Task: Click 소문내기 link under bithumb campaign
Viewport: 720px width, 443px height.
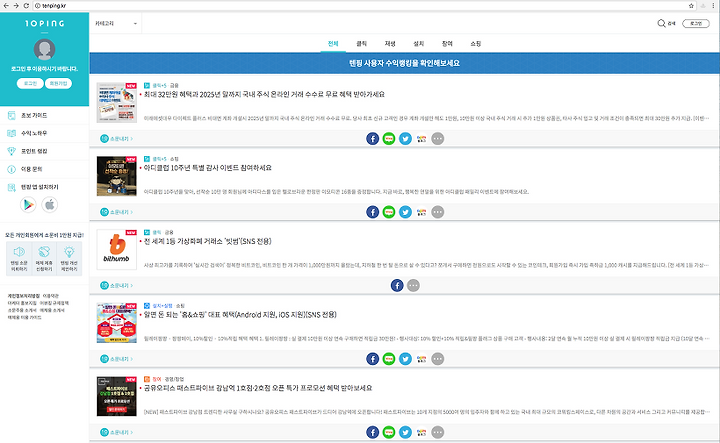Action: pos(117,286)
